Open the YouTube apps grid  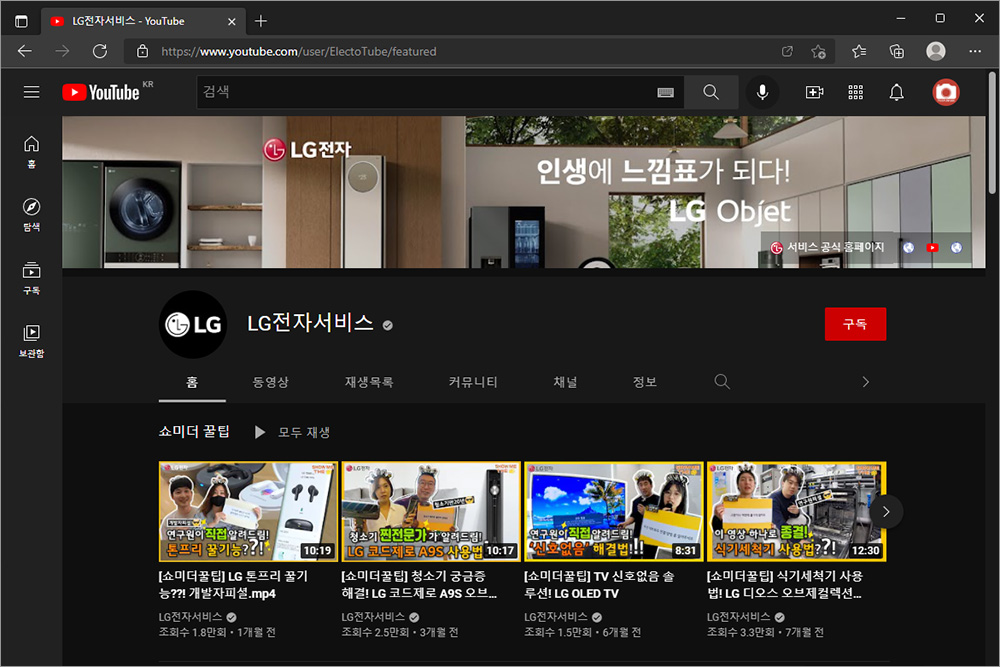(x=855, y=92)
